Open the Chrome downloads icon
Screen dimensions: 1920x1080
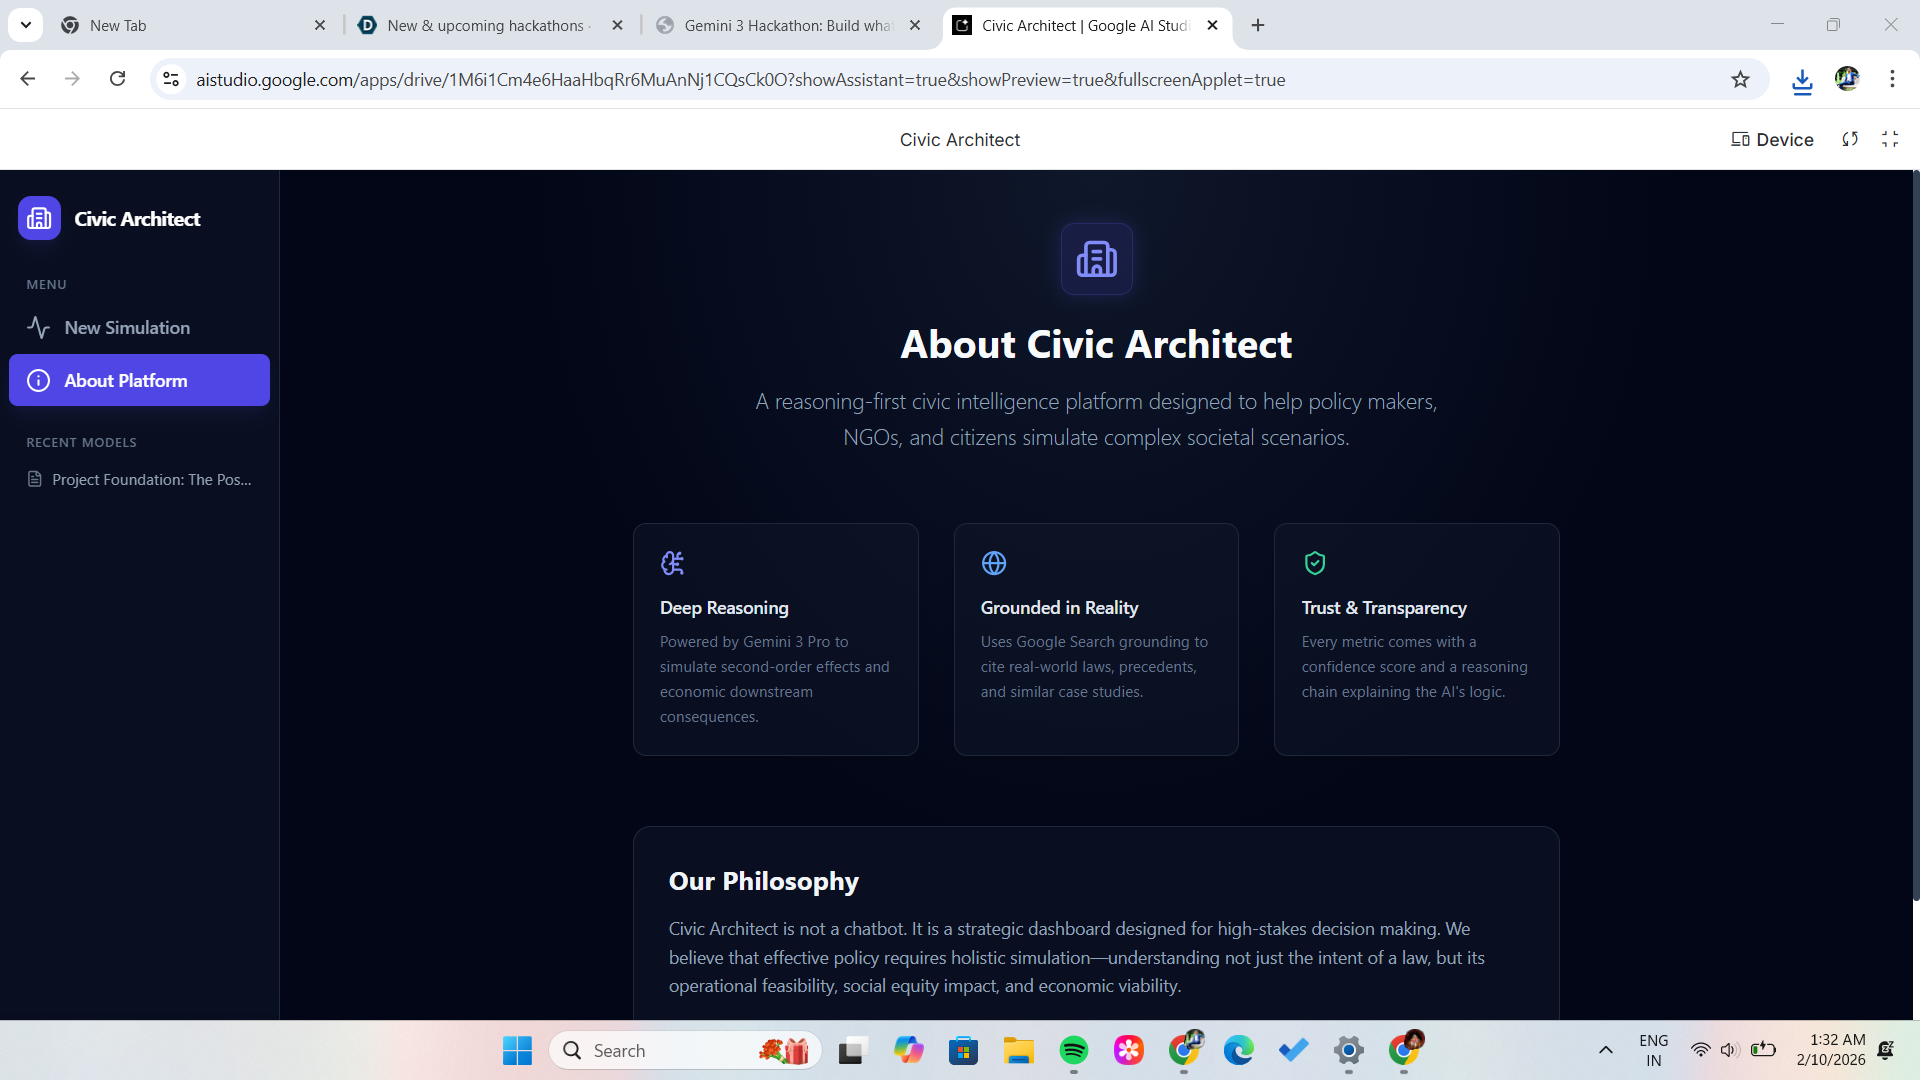tap(1802, 80)
